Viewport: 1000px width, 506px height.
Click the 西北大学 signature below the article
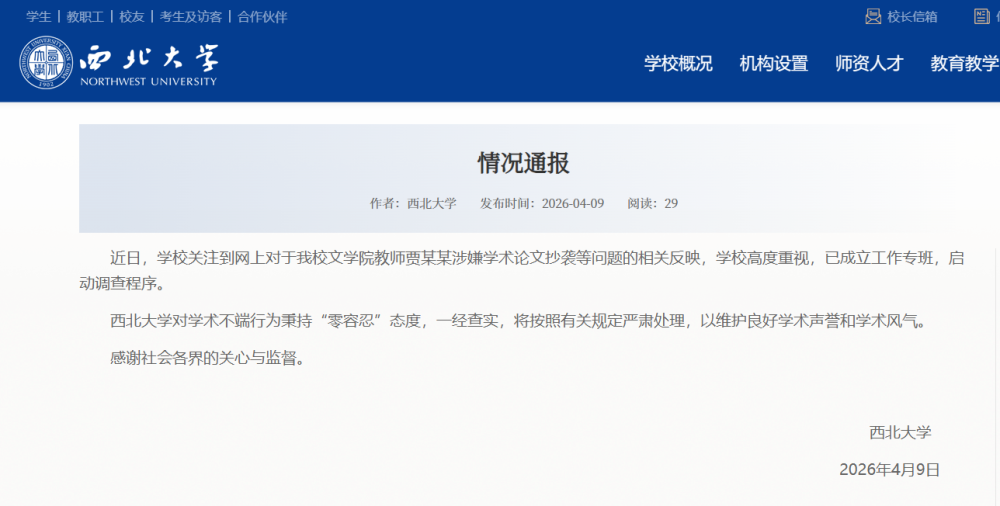coord(900,432)
